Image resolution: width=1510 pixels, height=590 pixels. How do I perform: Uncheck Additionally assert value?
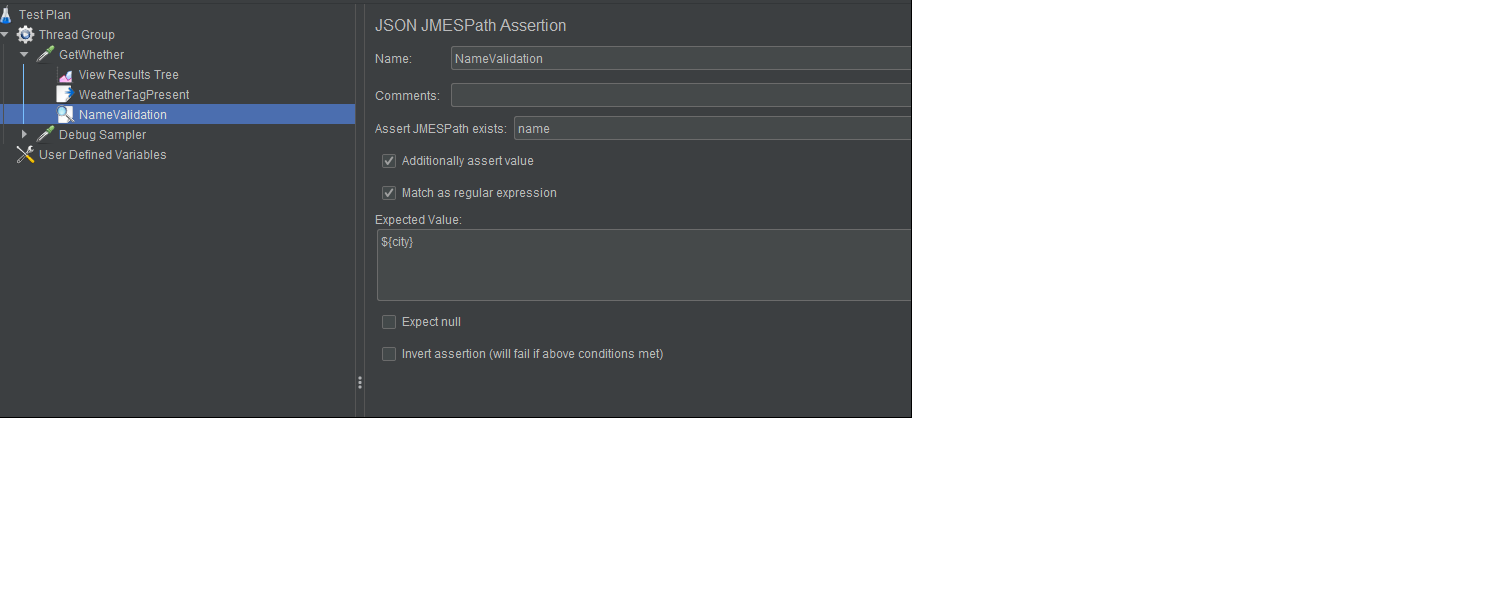(x=388, y=160)
